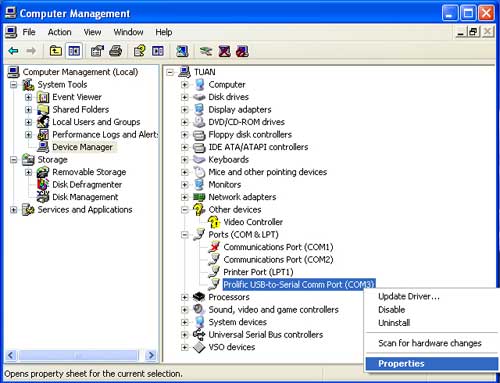Expand the Disk drives category
500x383 pixels.
(x=185, y=97)
